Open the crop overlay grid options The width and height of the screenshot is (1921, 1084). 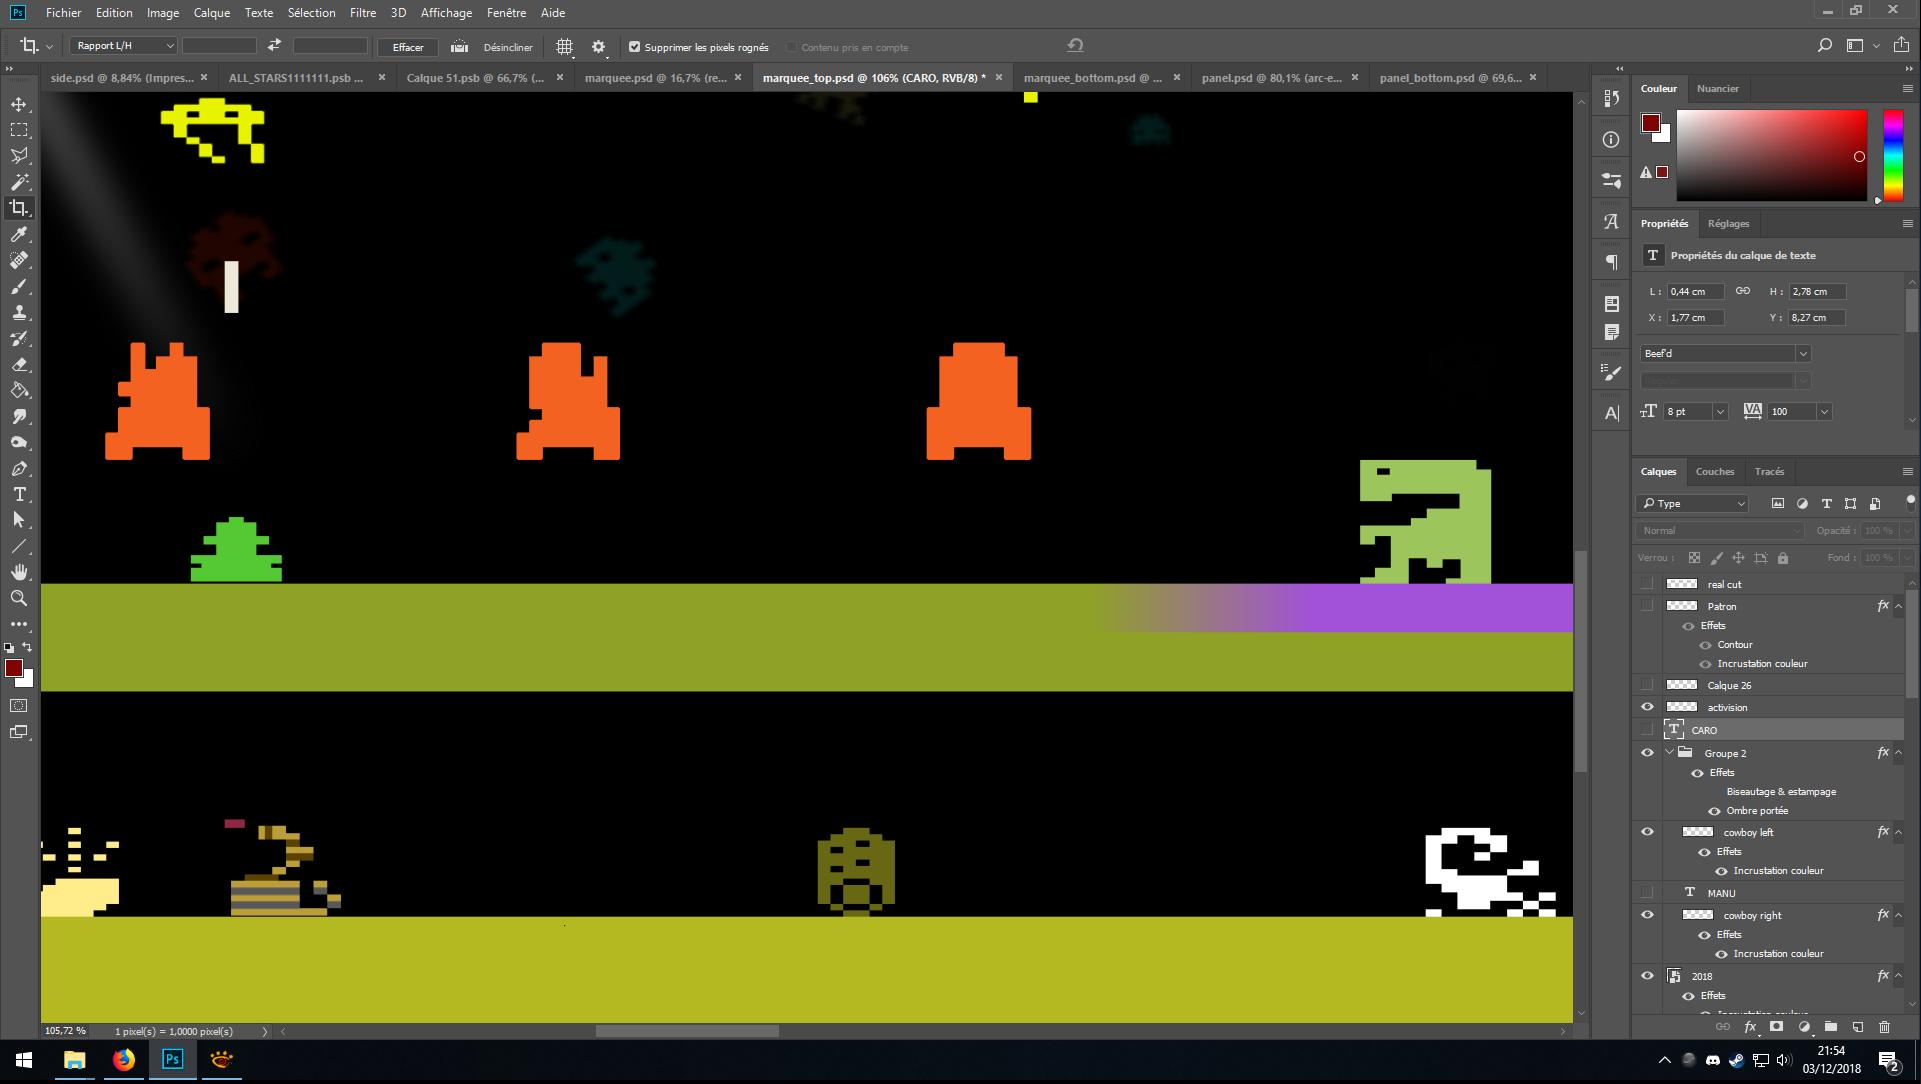click(564, 47)
